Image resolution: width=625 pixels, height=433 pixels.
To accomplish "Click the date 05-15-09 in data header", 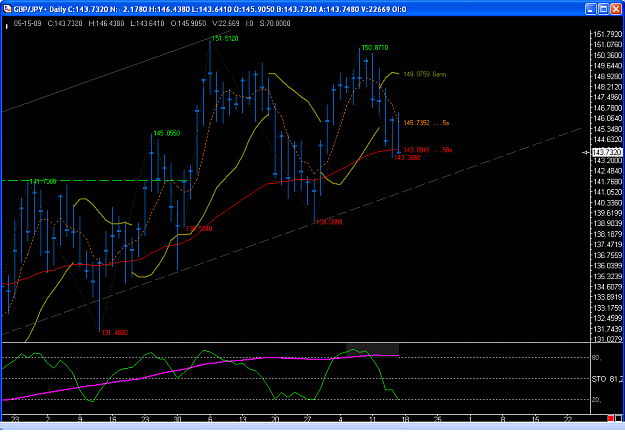I will coord(28,24).
